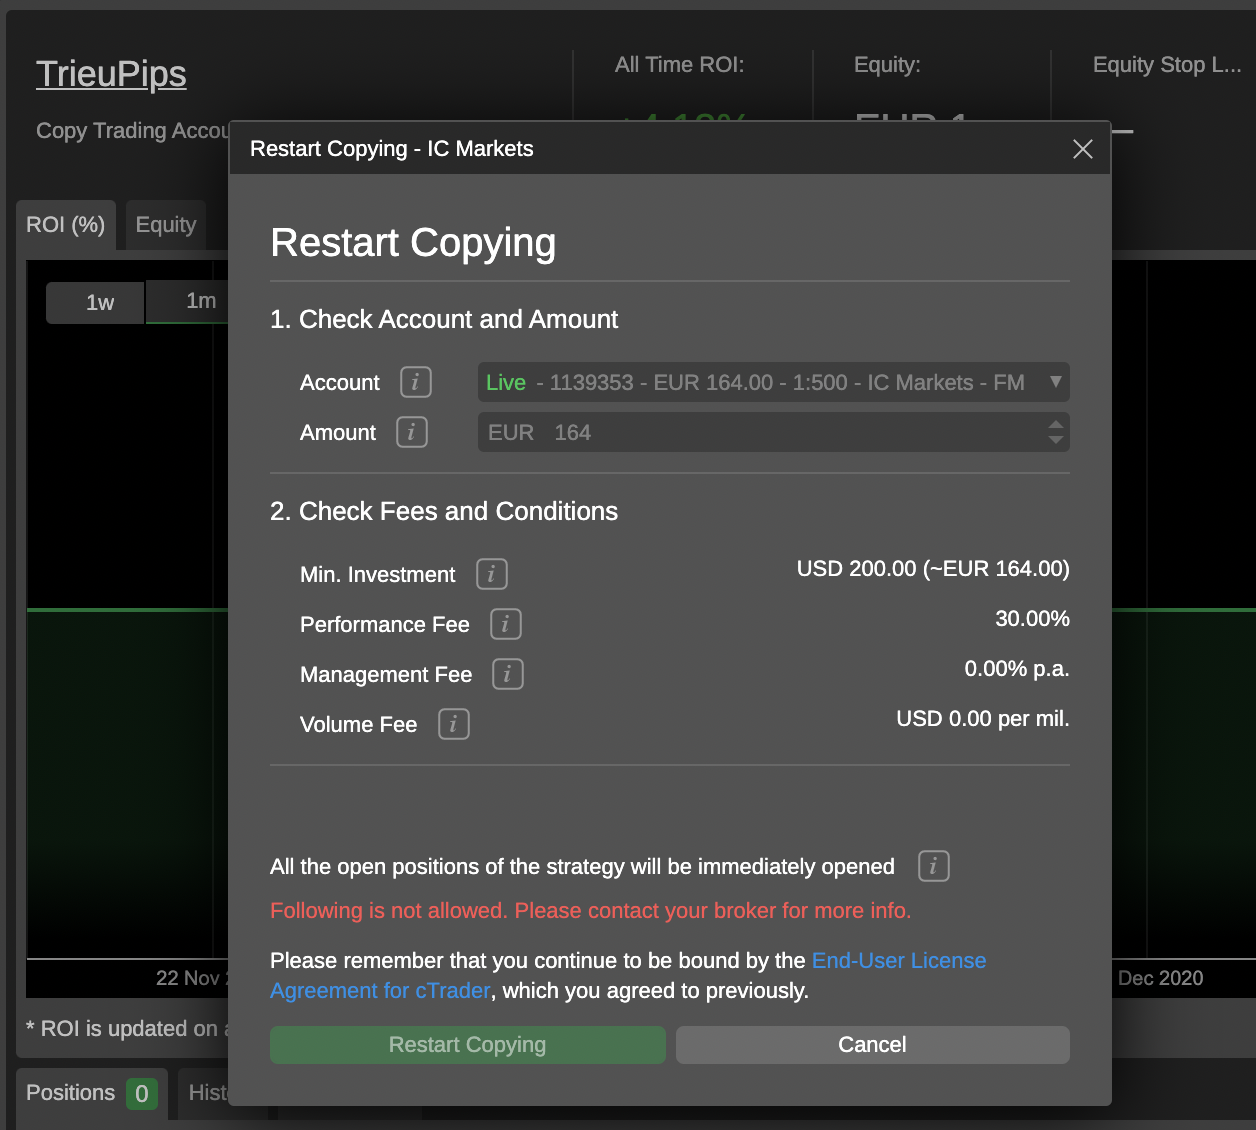The image size is (1256, 1130).
Task: Show Volume Fee info icon
Action: click(x=454, y=724)
